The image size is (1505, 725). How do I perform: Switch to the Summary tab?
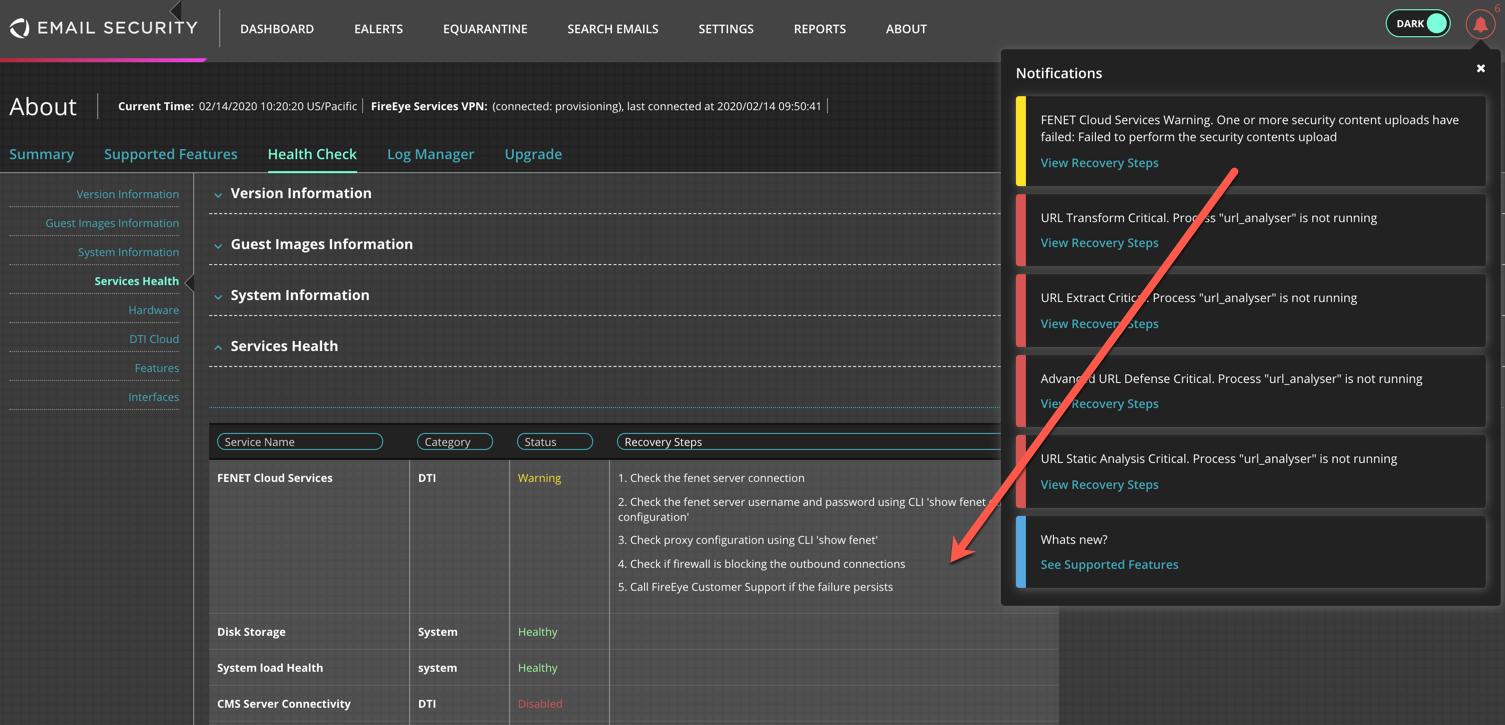pos(42,154)
